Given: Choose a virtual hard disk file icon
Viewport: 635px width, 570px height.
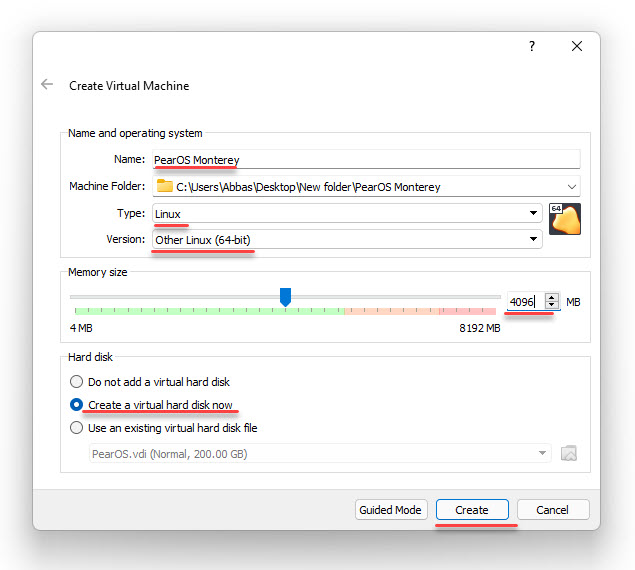Looking at the screenshot, I should [x=569, y=453].
